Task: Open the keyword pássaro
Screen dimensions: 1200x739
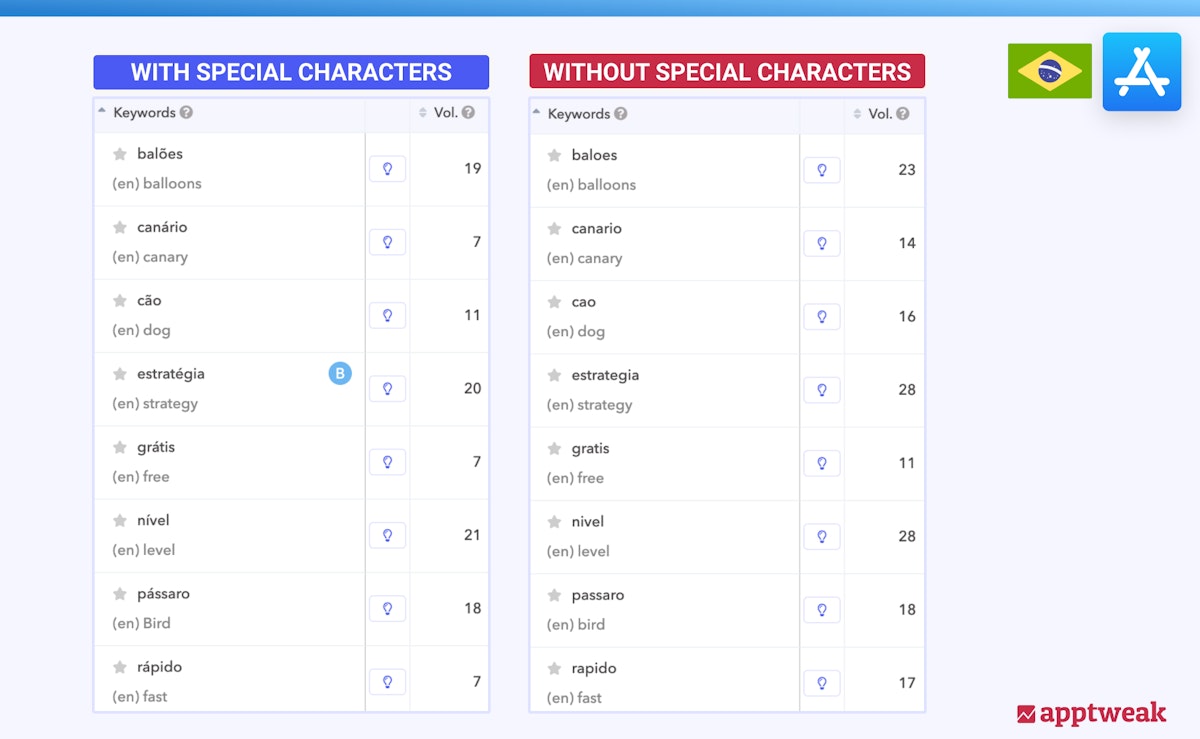Action: 163,594
